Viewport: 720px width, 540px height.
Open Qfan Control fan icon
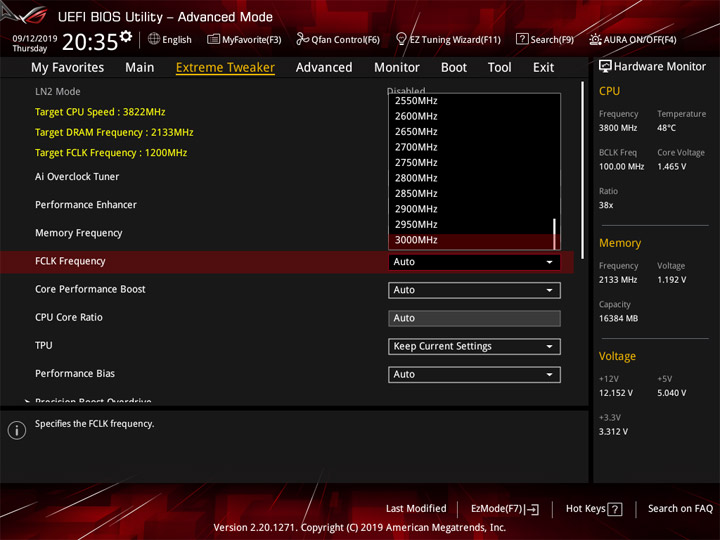(x=302, y=39)
